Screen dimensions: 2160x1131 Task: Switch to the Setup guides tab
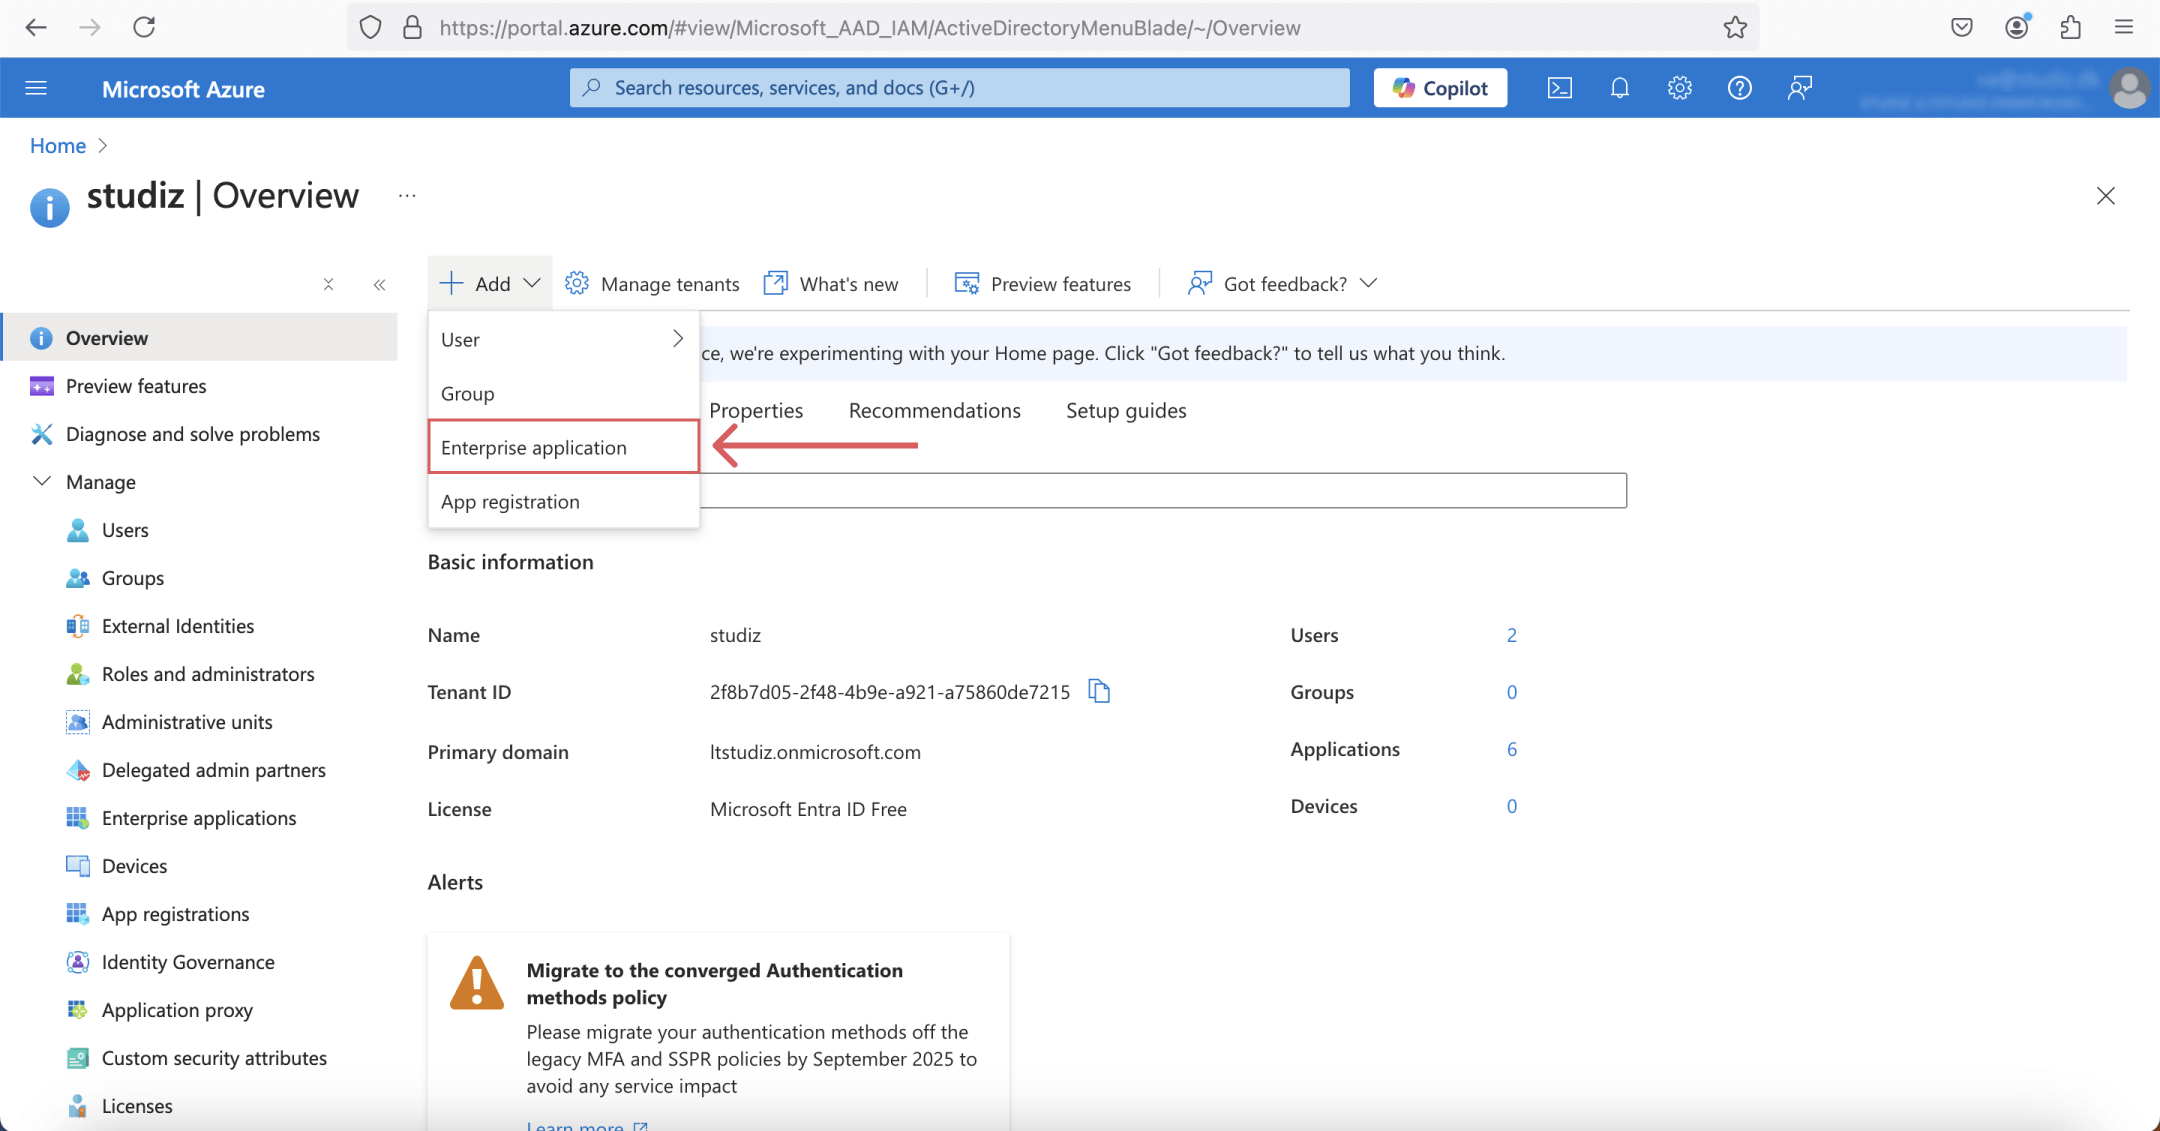[x=1126, y=410]
